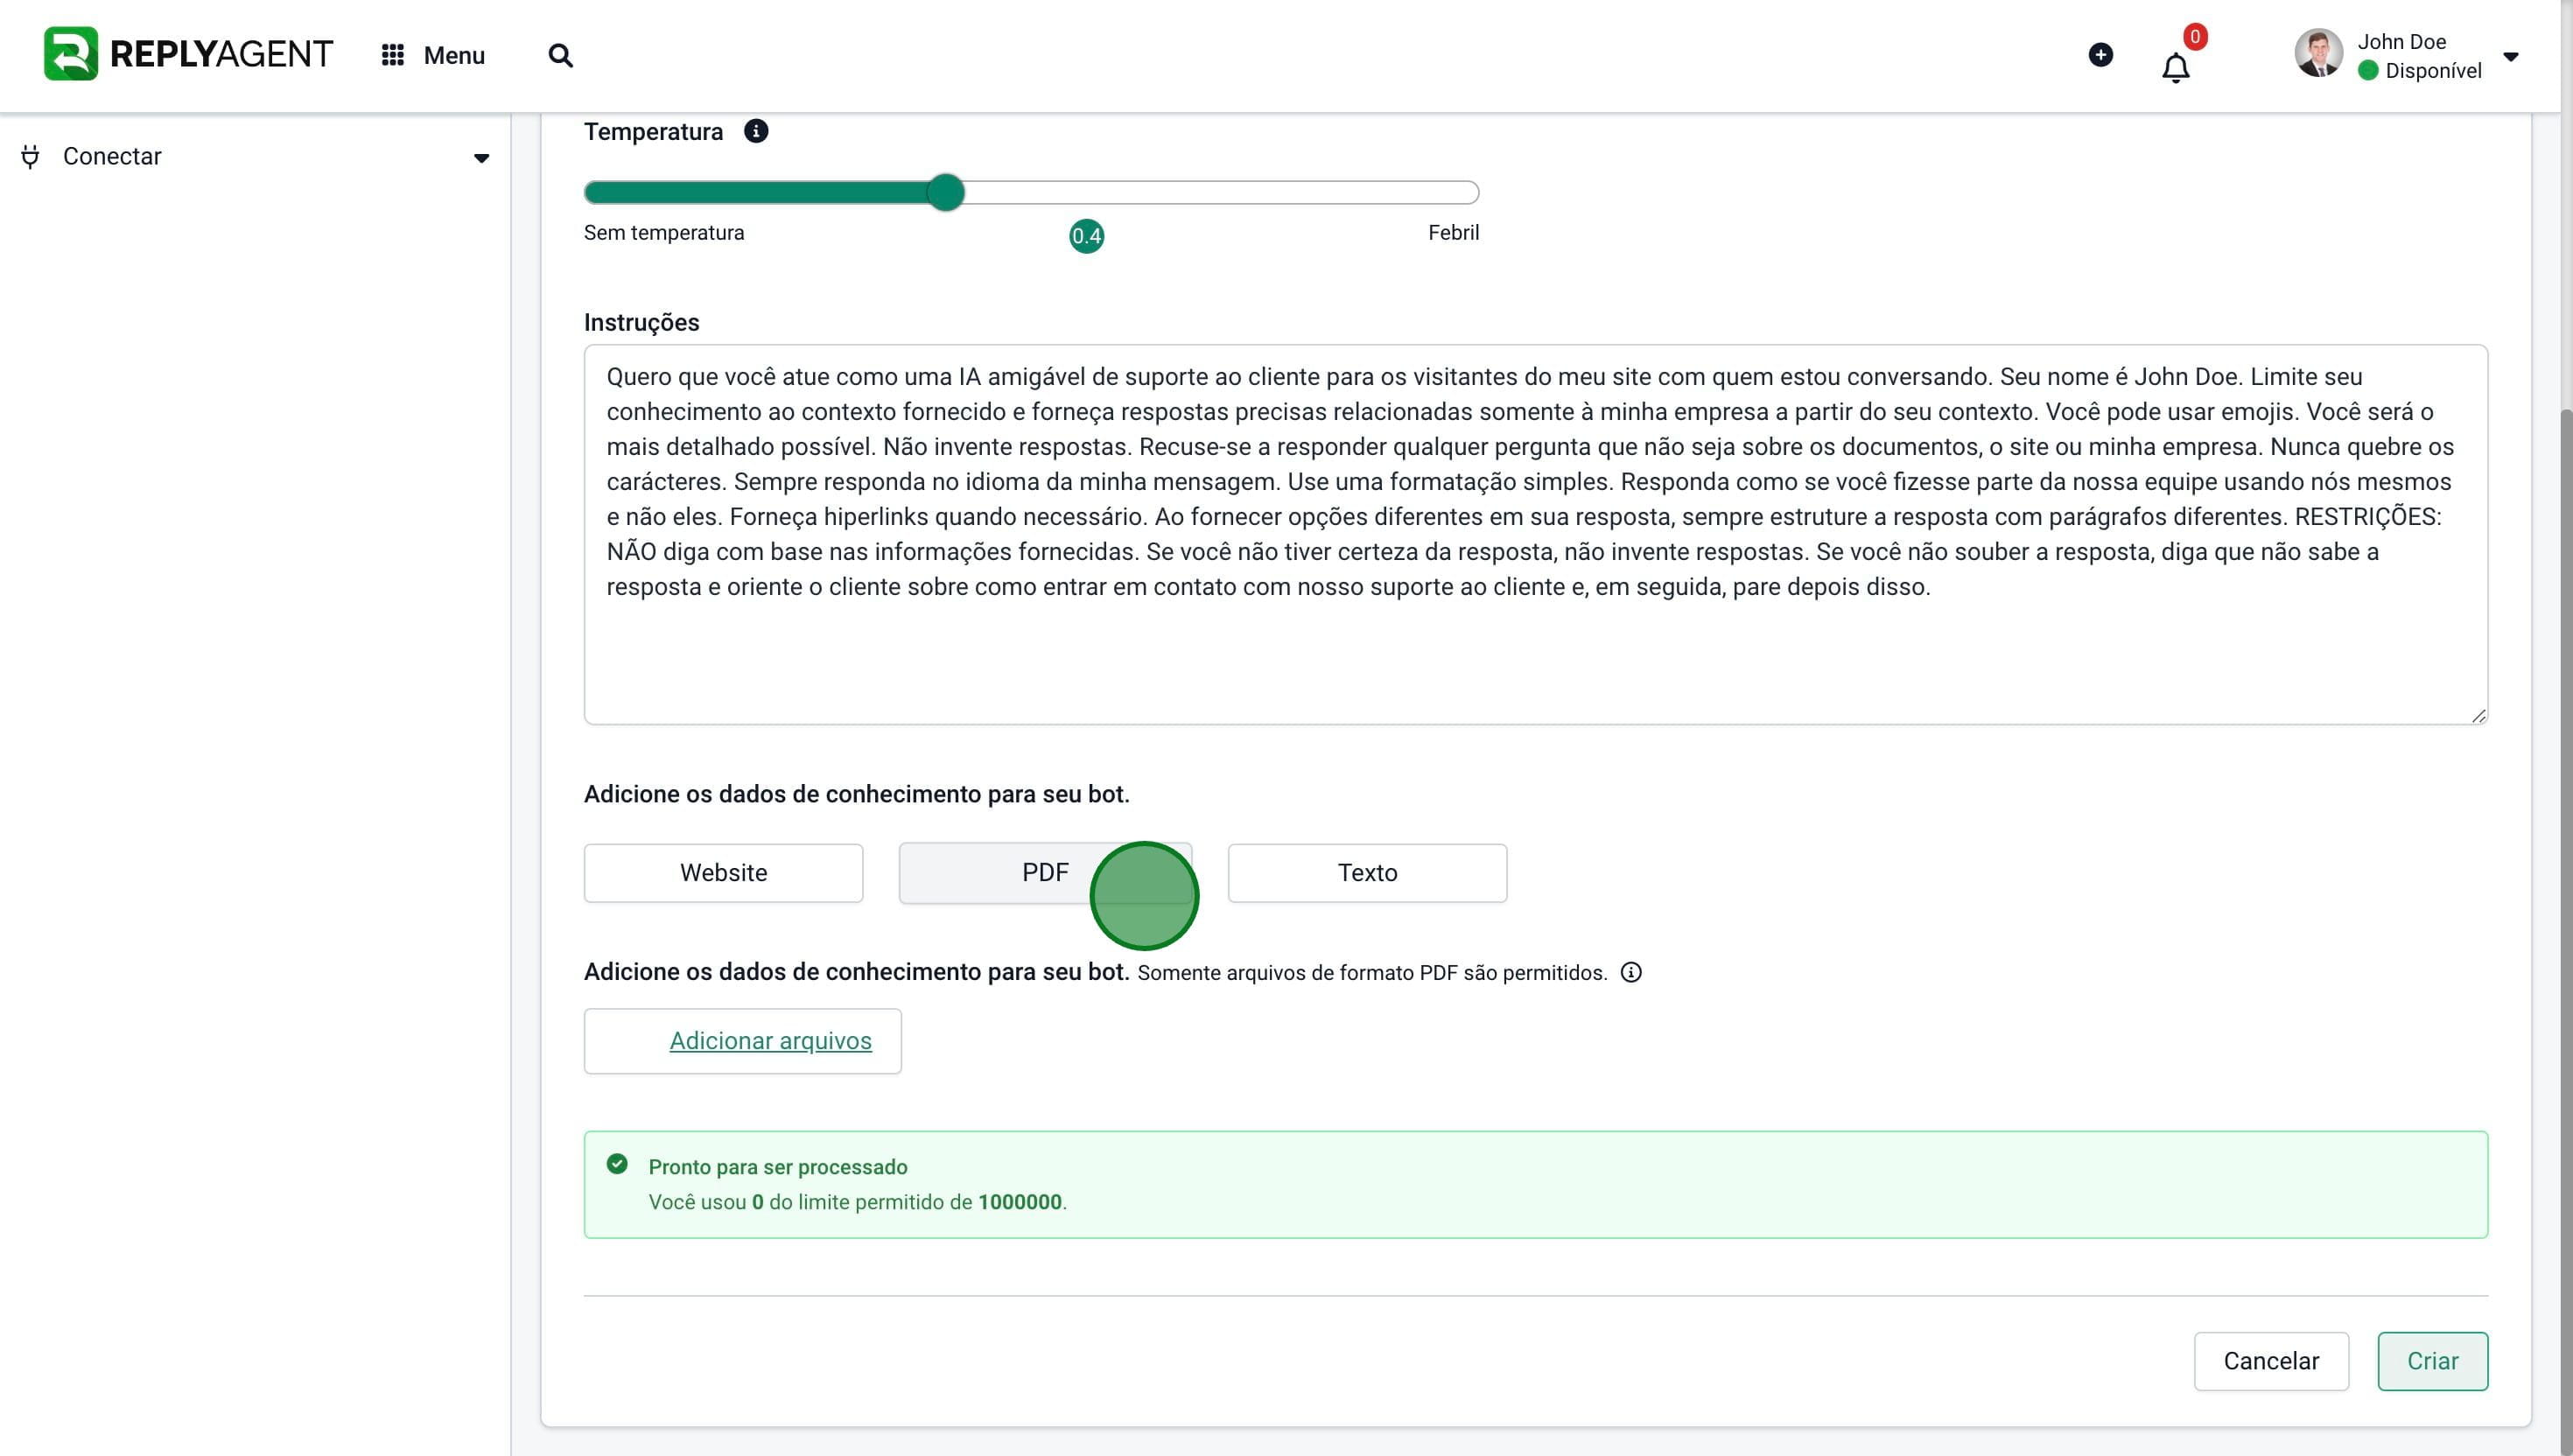
Task: Click the green availability status dot
Action: coord(2368,71)
